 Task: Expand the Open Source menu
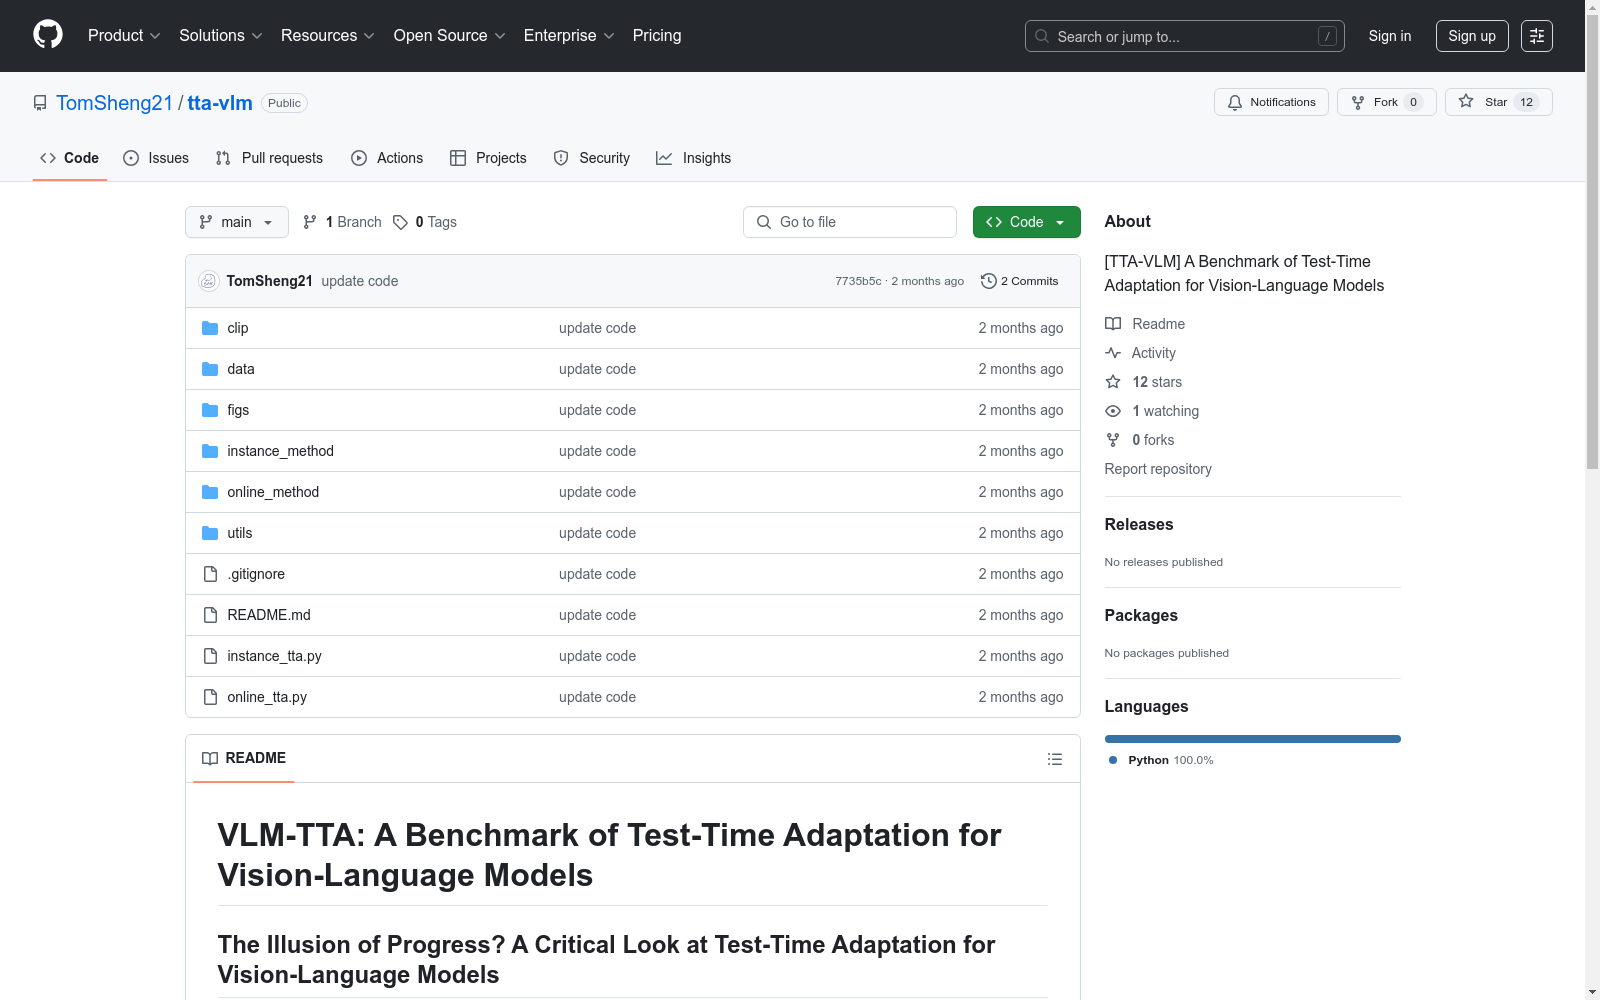[x=450, y=35]
